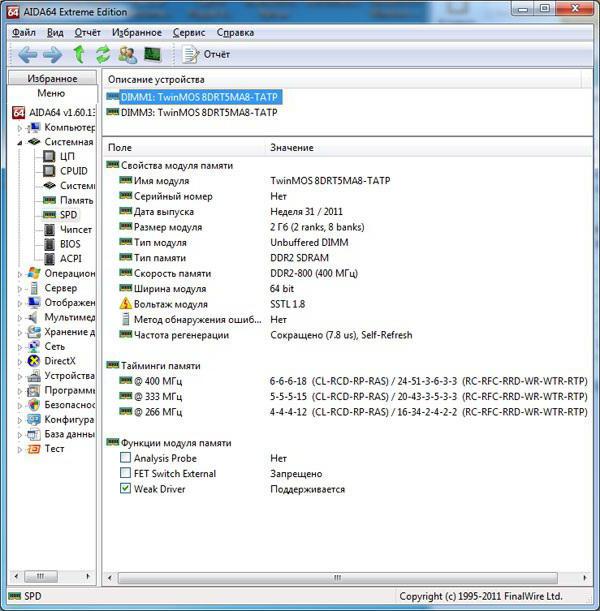Click the DirectX tree icon
Viewport: 600px width, 611px height.
(x=34, y=361)
